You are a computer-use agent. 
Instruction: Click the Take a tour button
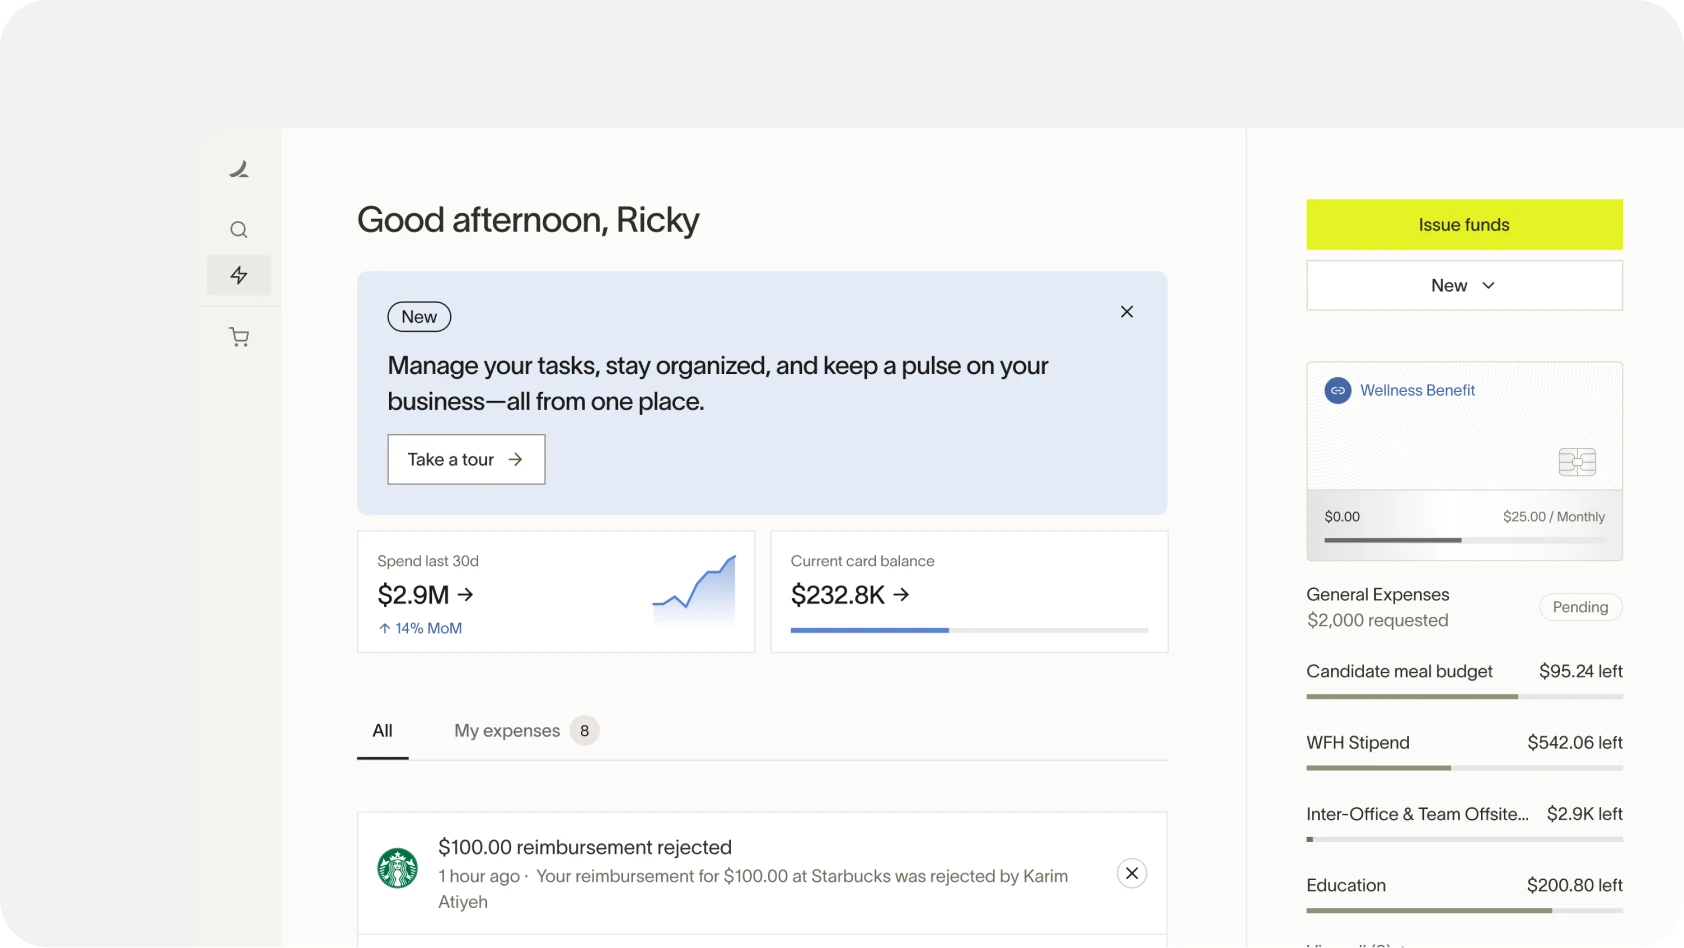click(466, 460)
